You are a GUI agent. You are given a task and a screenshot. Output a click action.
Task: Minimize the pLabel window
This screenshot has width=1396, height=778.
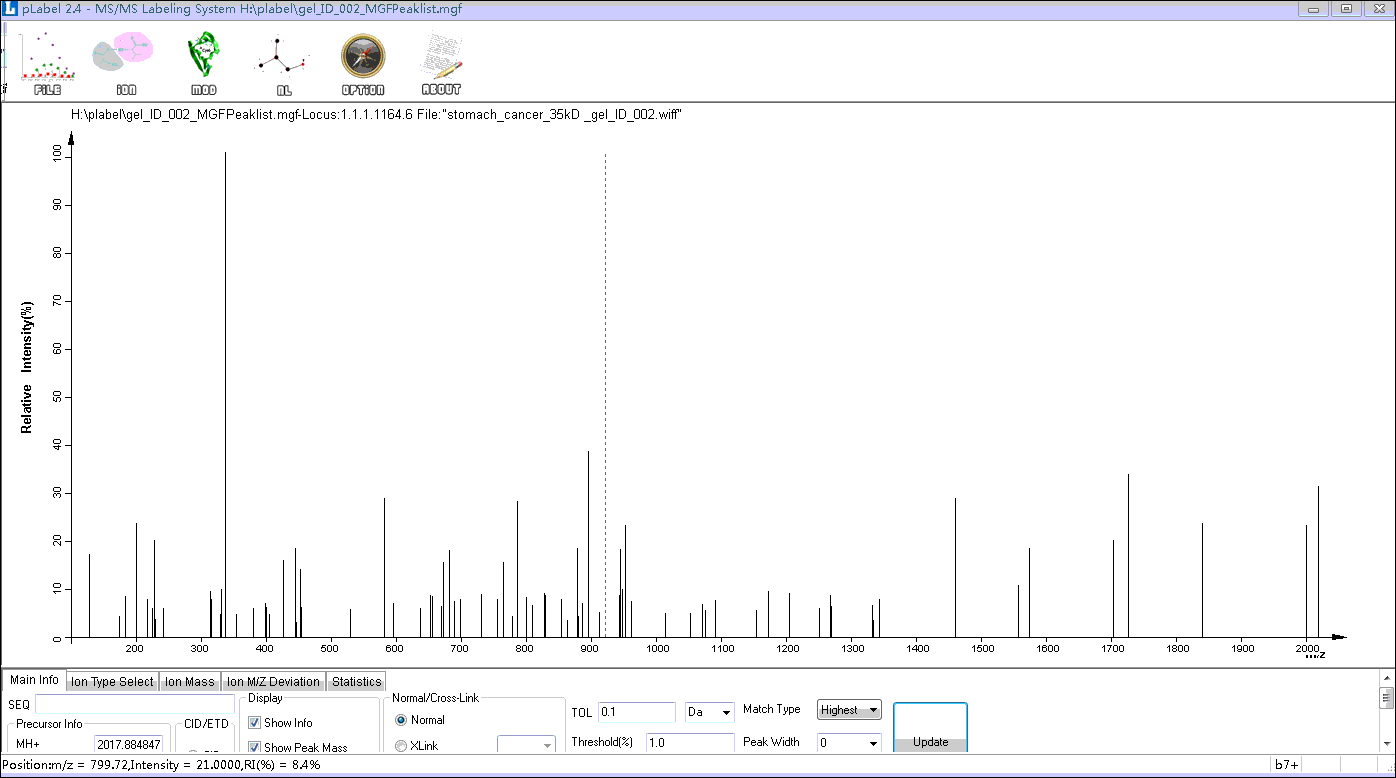(1314, 9)
